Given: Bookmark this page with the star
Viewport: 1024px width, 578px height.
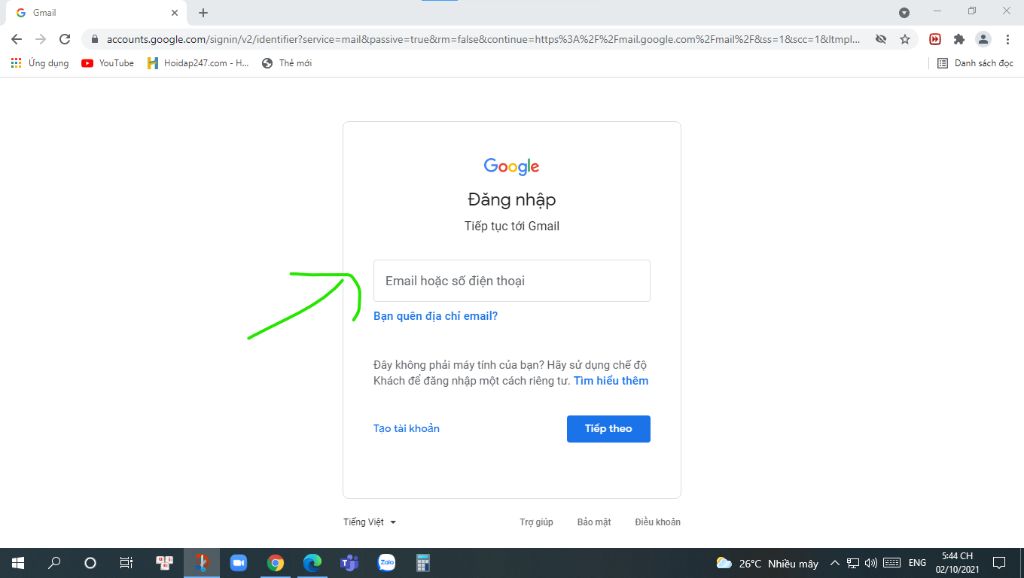Looking at the screenshot, I should click(x=904, y=39).
